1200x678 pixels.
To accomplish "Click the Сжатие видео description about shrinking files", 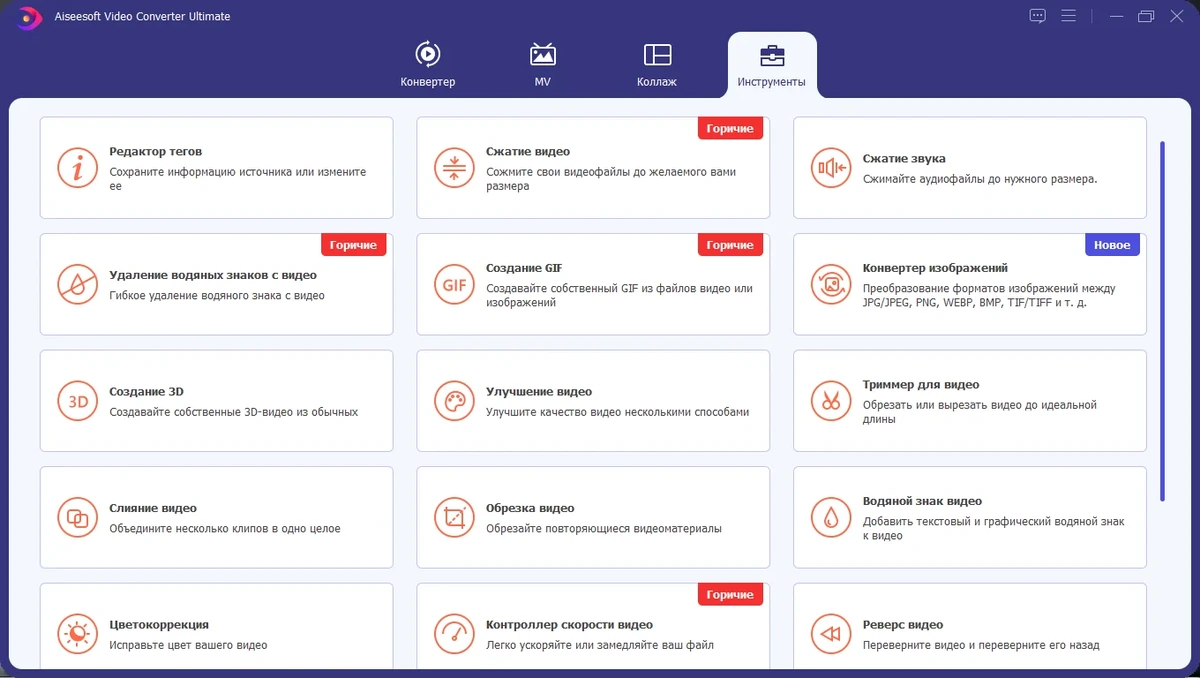I will pos(611,179).
